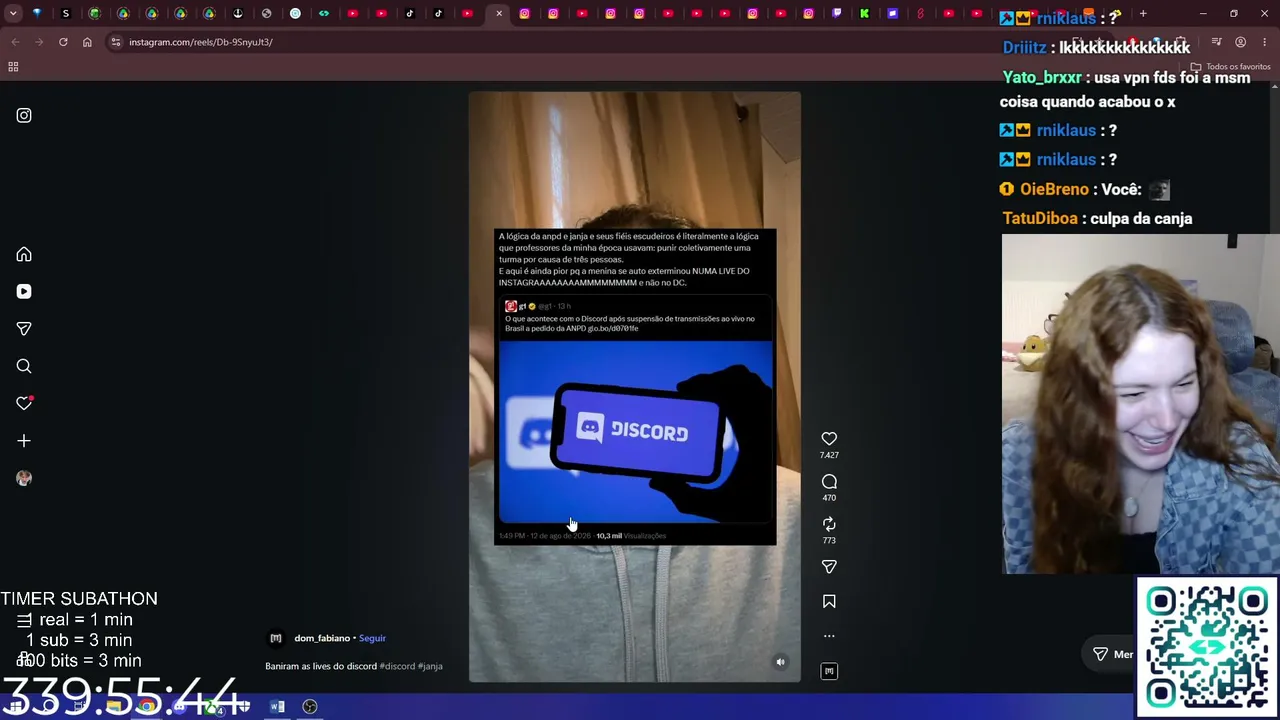
Task: Open the reel's comments icon
Action: pyautogui.click(x=829, y=482)
